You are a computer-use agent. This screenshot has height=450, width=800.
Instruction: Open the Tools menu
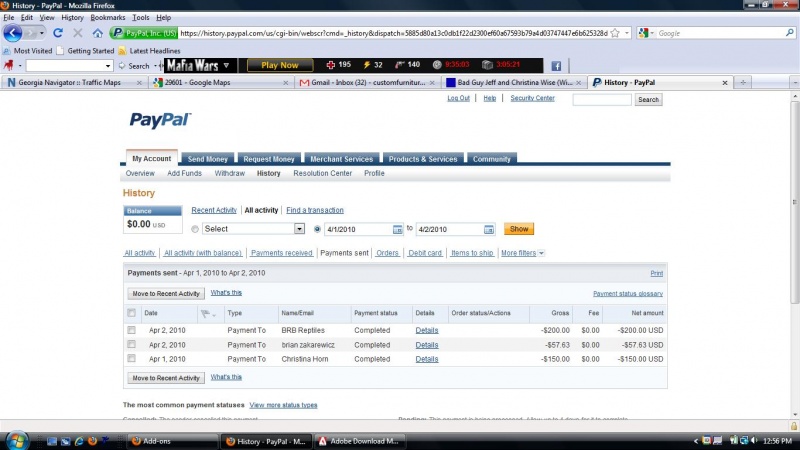[141, 17]
